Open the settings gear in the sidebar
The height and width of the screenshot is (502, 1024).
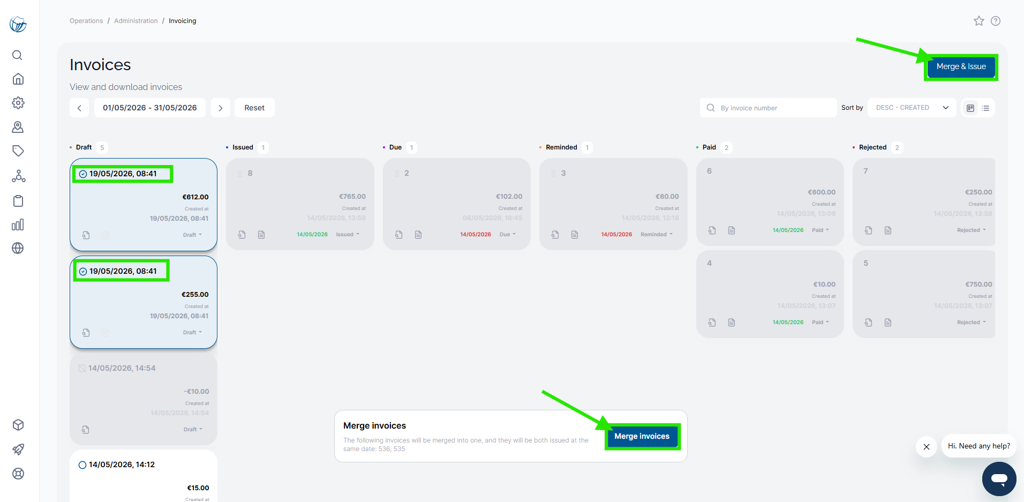[x=18, y=103]
